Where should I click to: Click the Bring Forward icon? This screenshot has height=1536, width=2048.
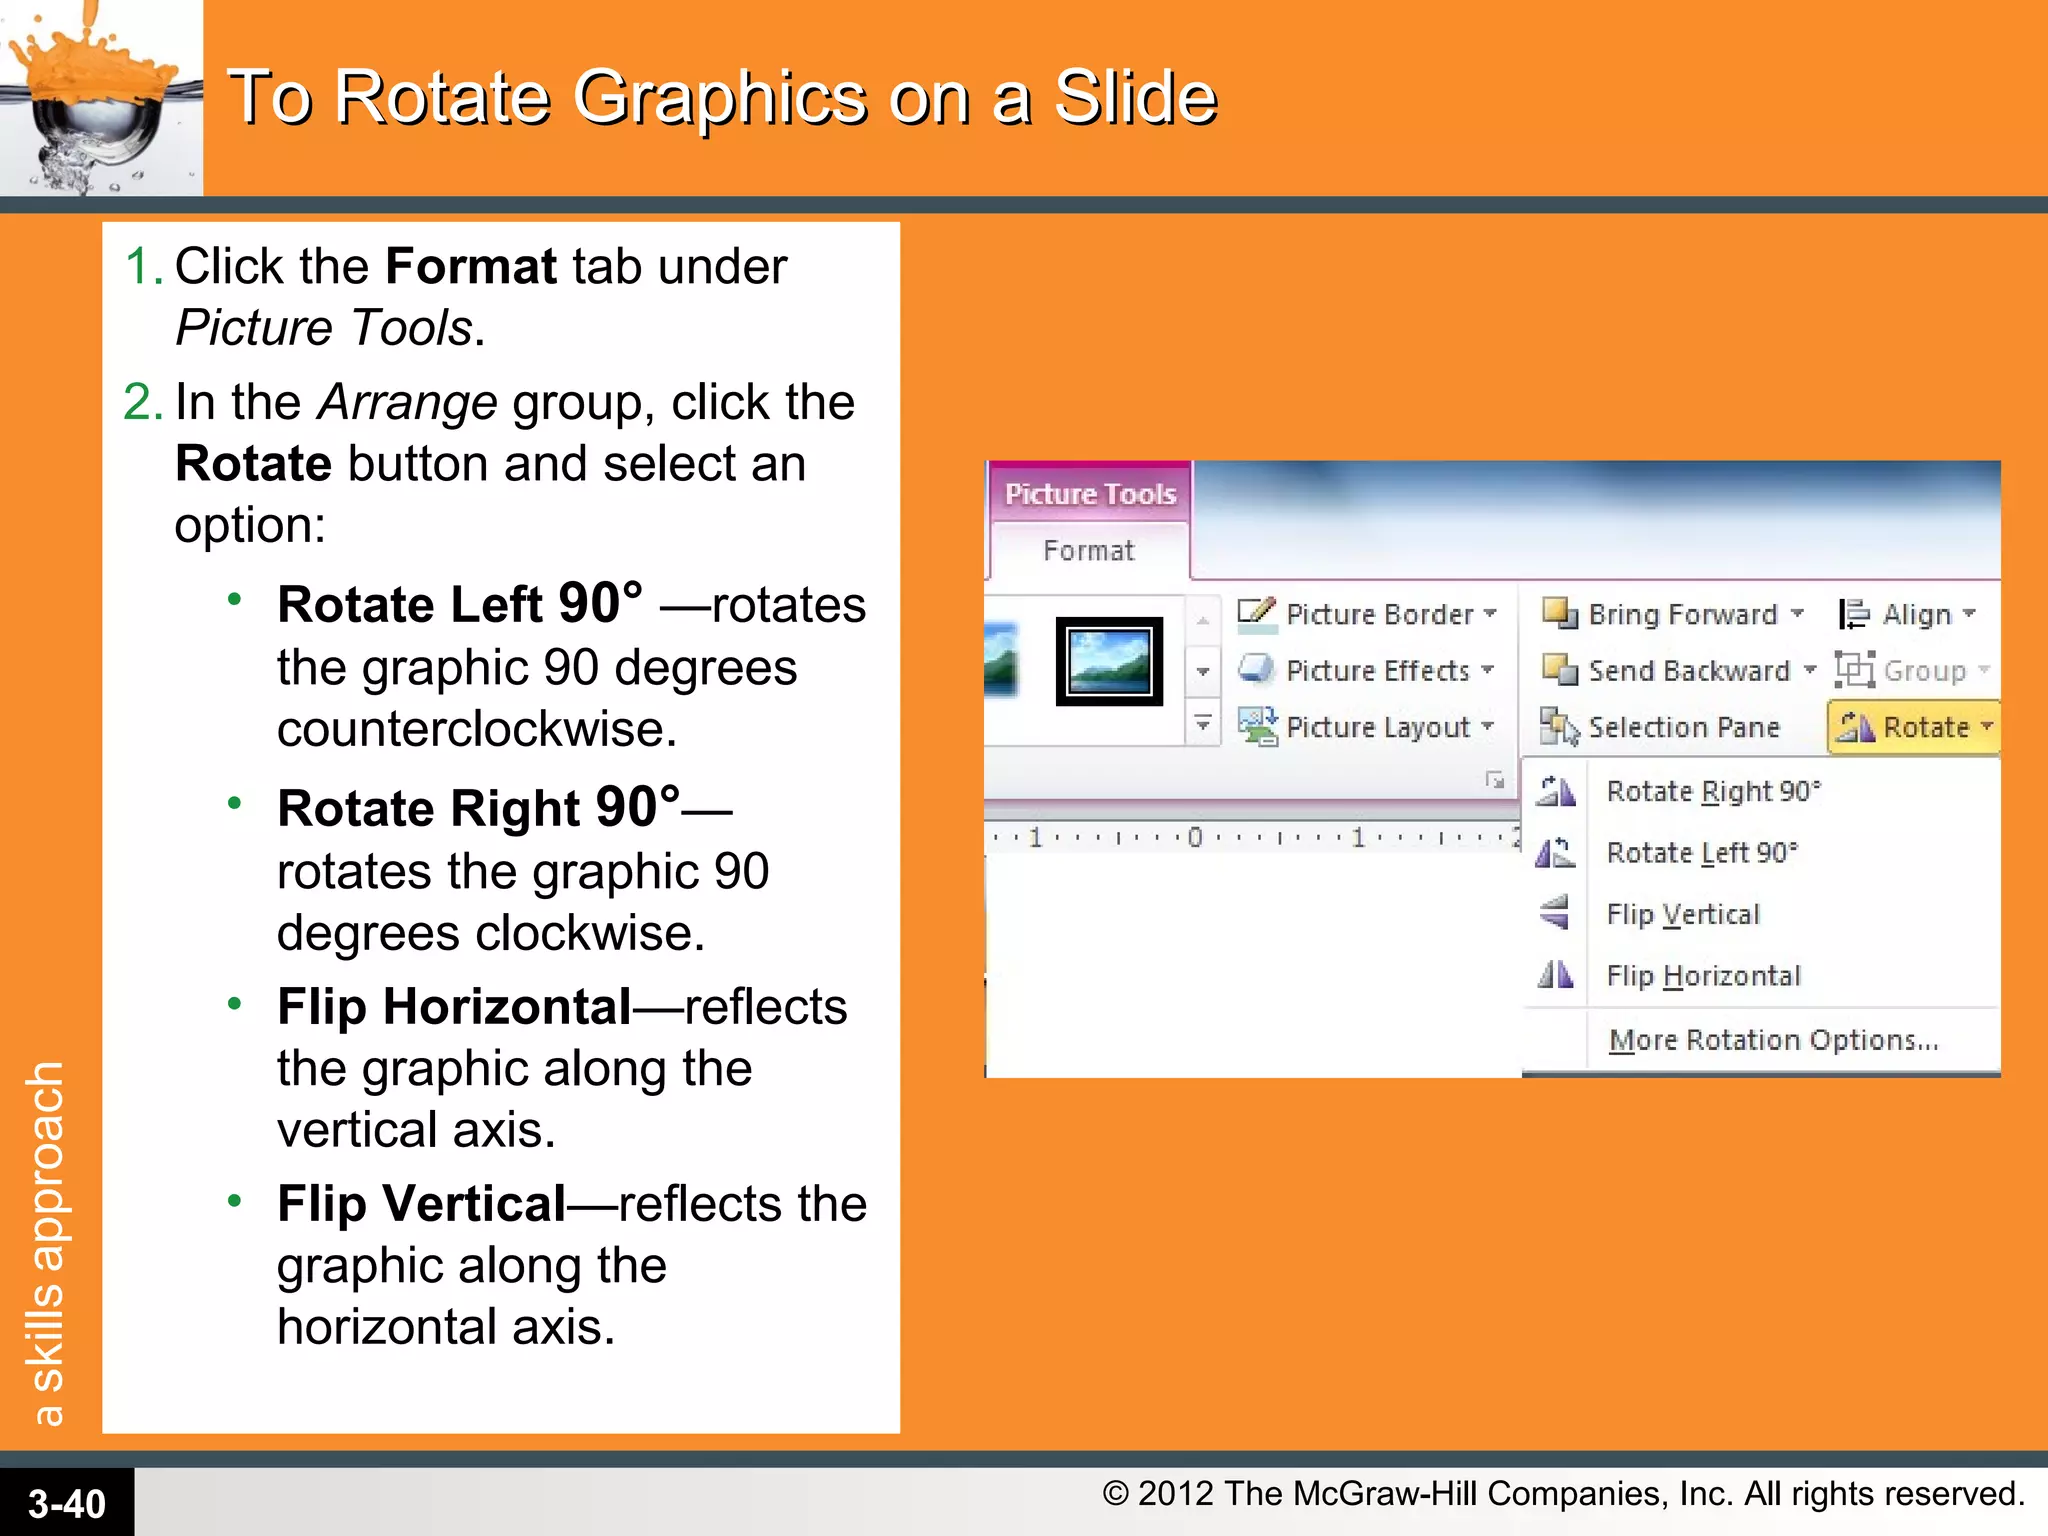click(1558, 613)
